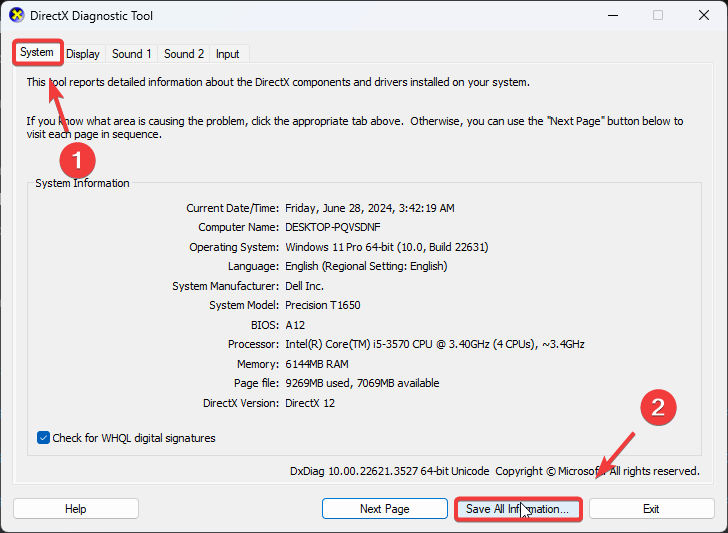Screen dimensions: 728x533
Task: Click the Processor label
Action: coord(254,344)
